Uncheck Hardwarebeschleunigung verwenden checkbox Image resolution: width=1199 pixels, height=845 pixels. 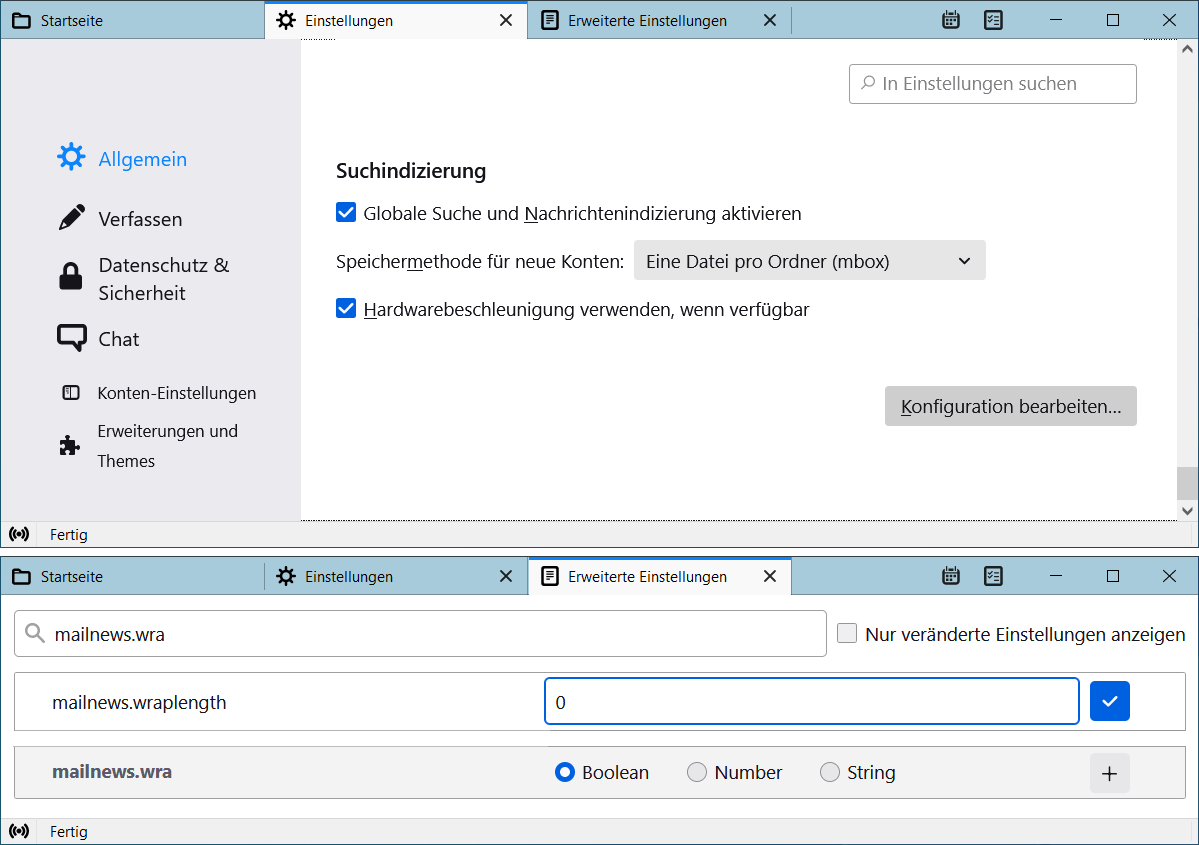pyautogui.click(x=346, y=309)
